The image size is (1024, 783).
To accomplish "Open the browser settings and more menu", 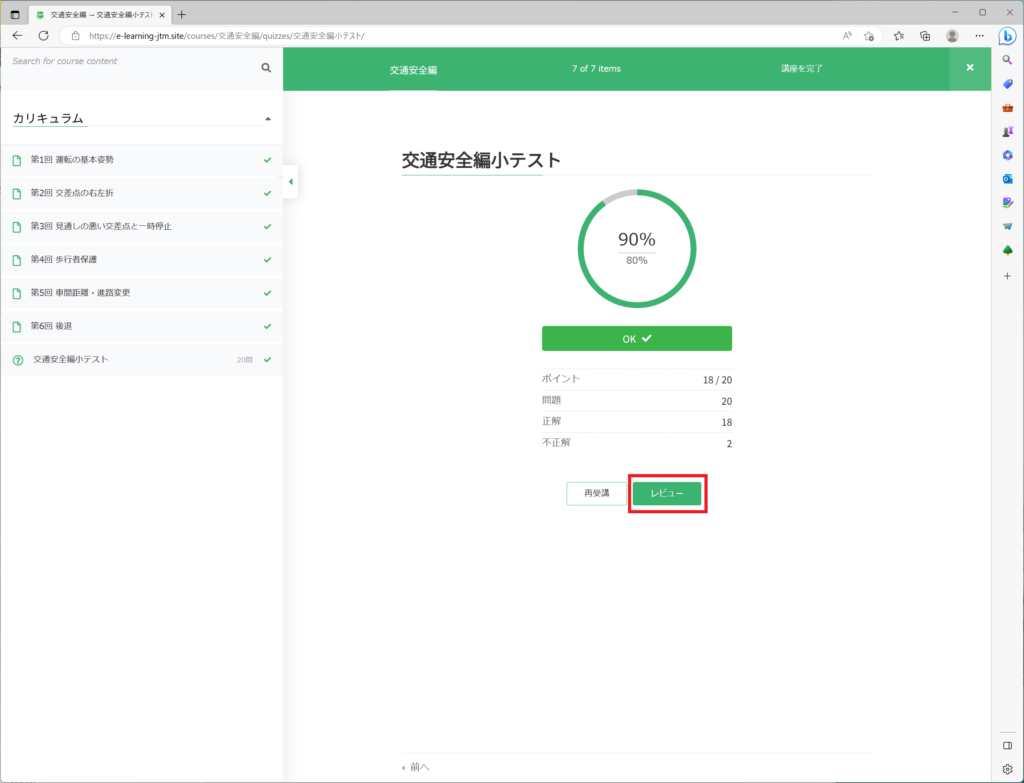I will (x=979, y=35).
